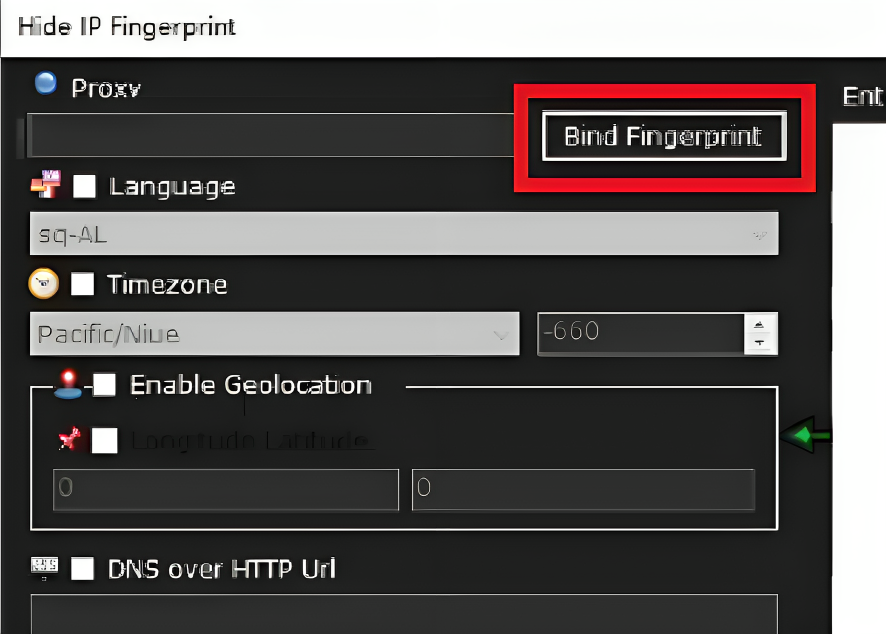Image resolution: width=886 pixels, height=634 pixels.
Task: Expand the Pacific/Niue timezone dropdown
Action: [x=275, y=334]
